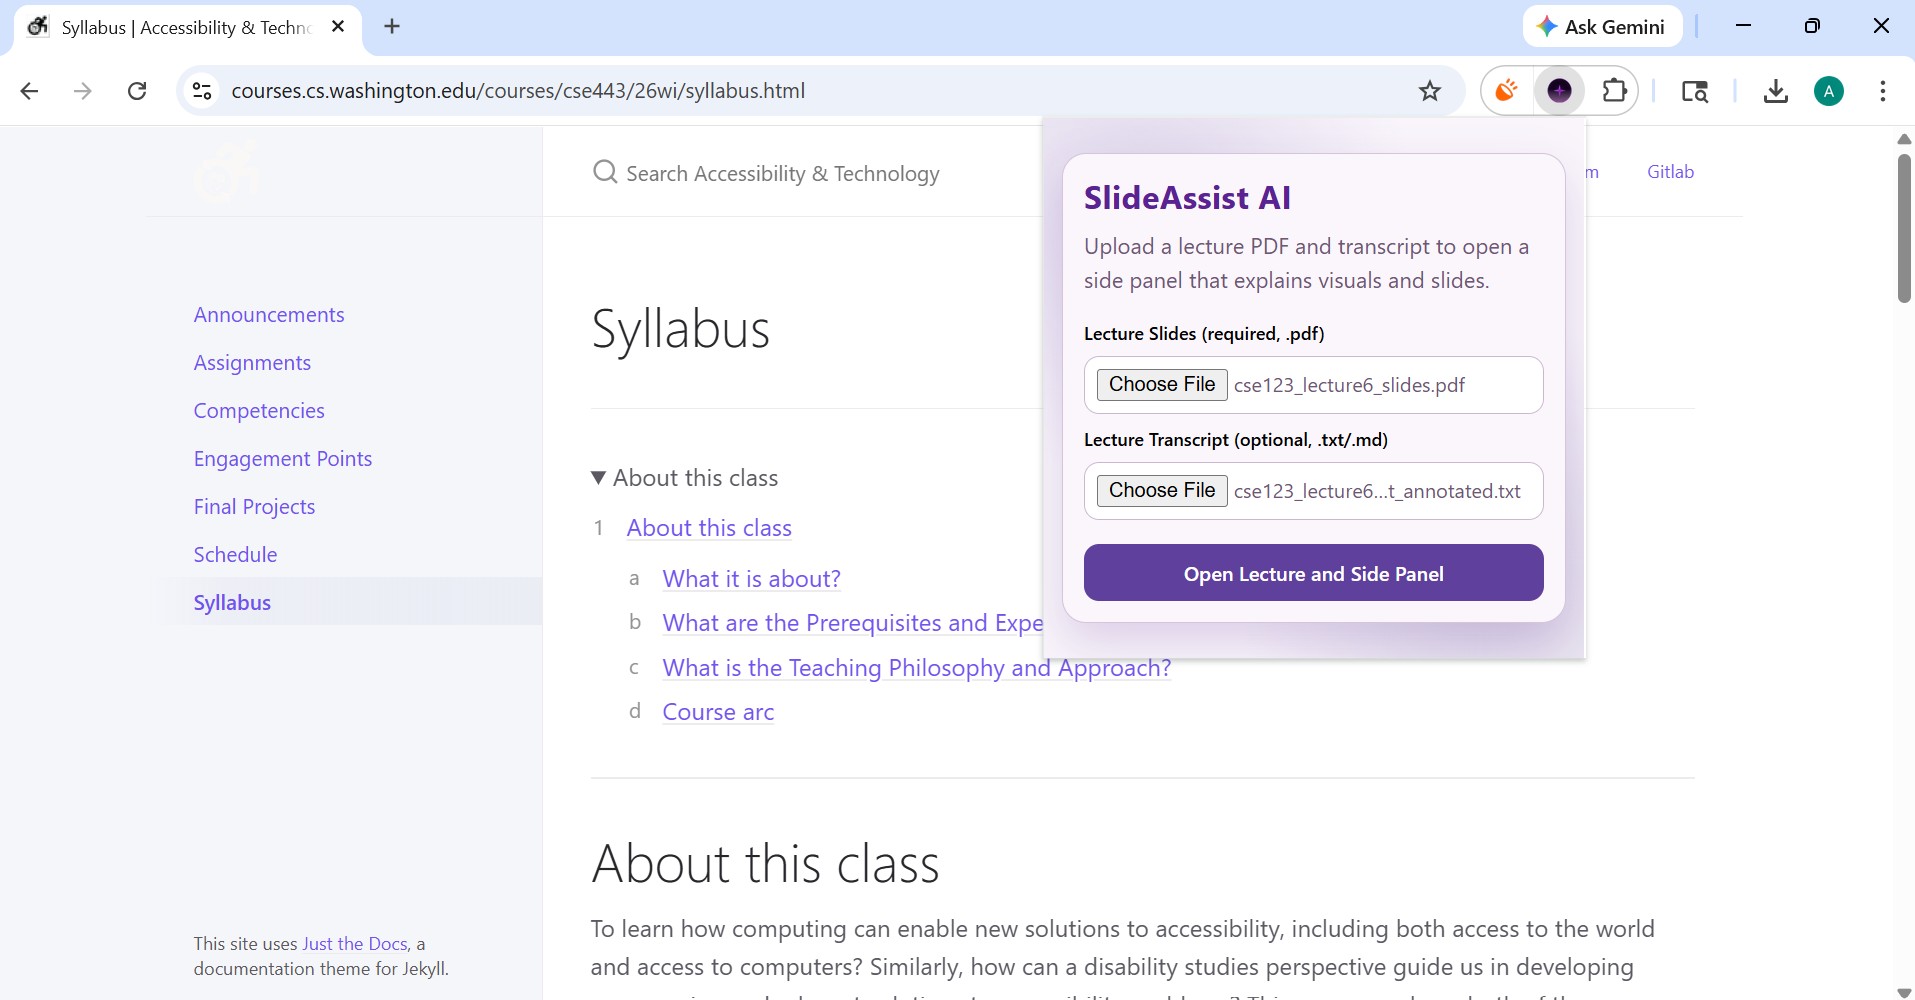
Task: Reload the current page
Action: click(137, 90)
